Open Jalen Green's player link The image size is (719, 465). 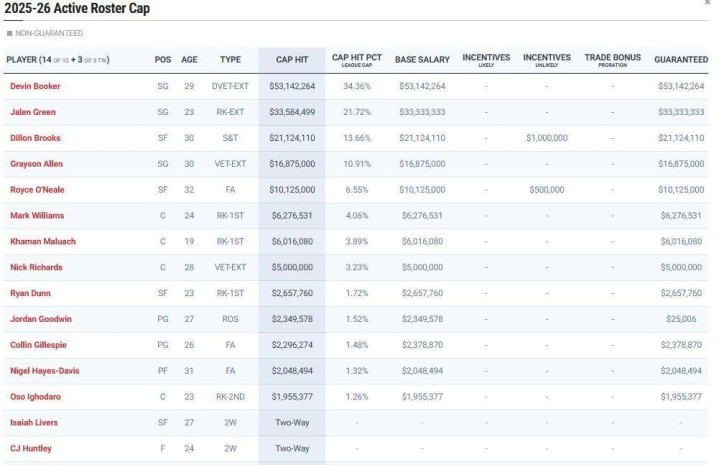(32, 112)
